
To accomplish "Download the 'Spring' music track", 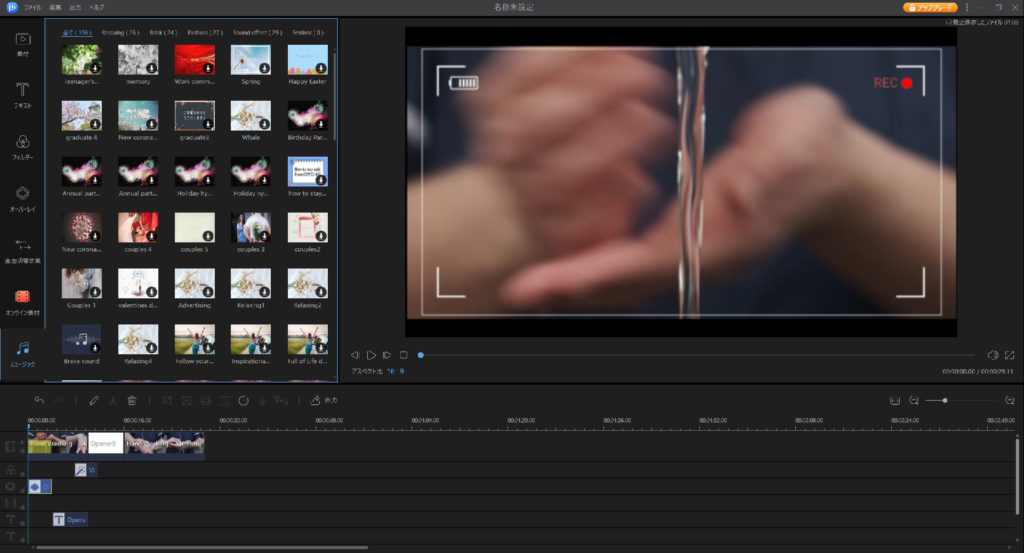I will (x=264, y=68).
